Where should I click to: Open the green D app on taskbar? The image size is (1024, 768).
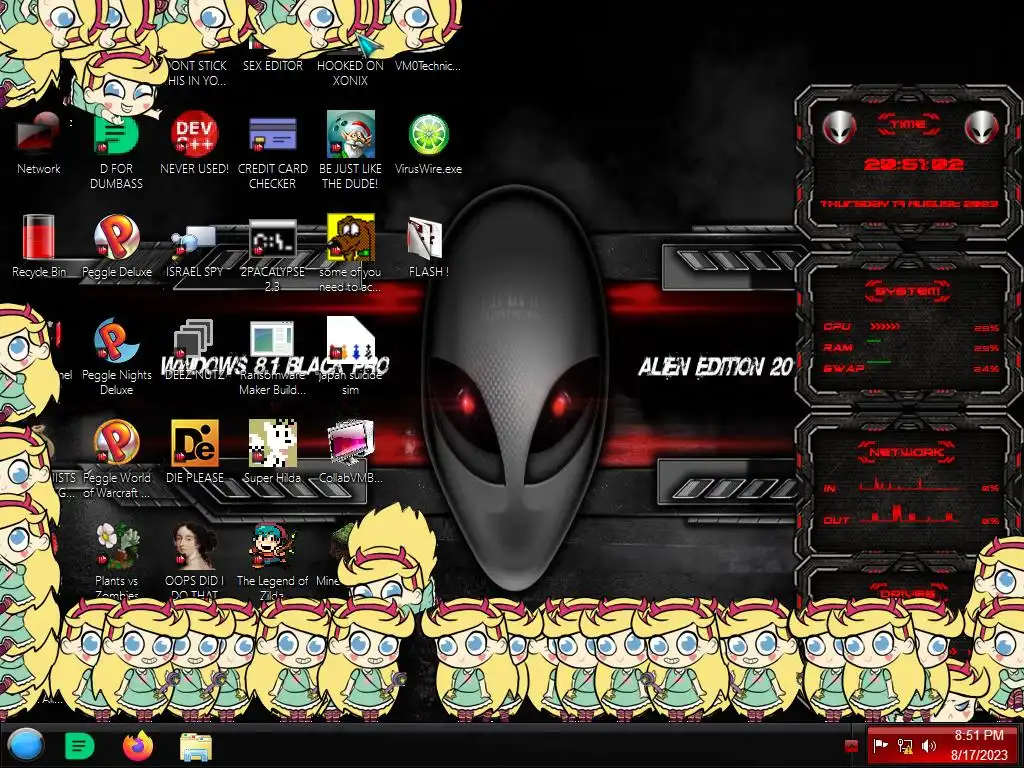point(80,746)
